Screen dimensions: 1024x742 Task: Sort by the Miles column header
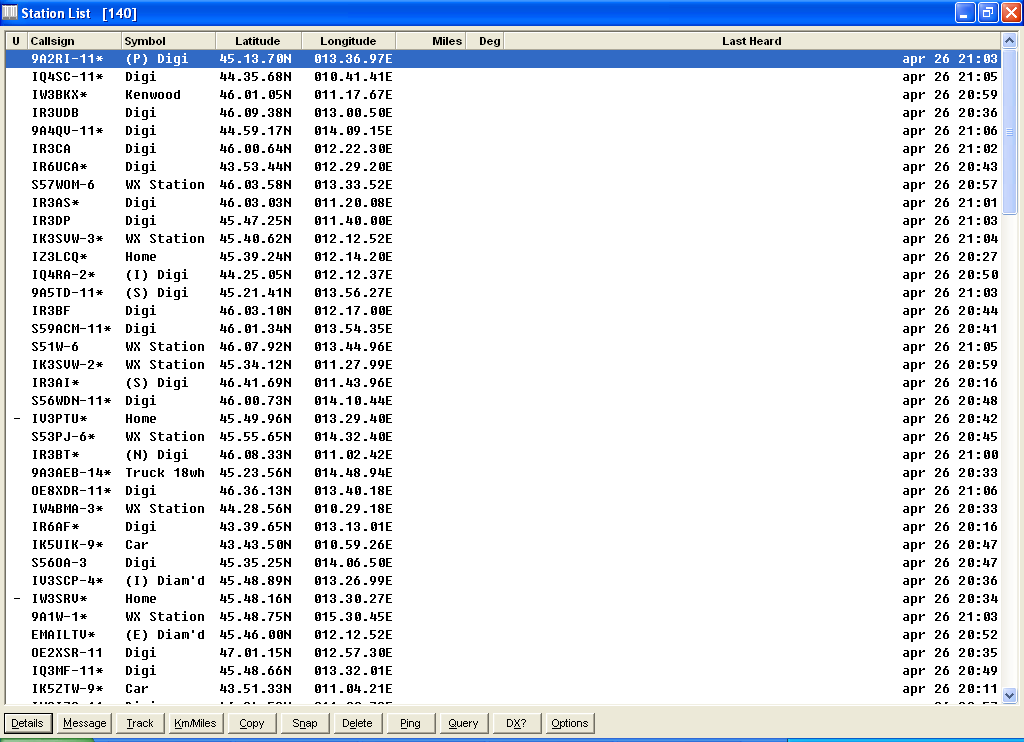click(430, 41)
